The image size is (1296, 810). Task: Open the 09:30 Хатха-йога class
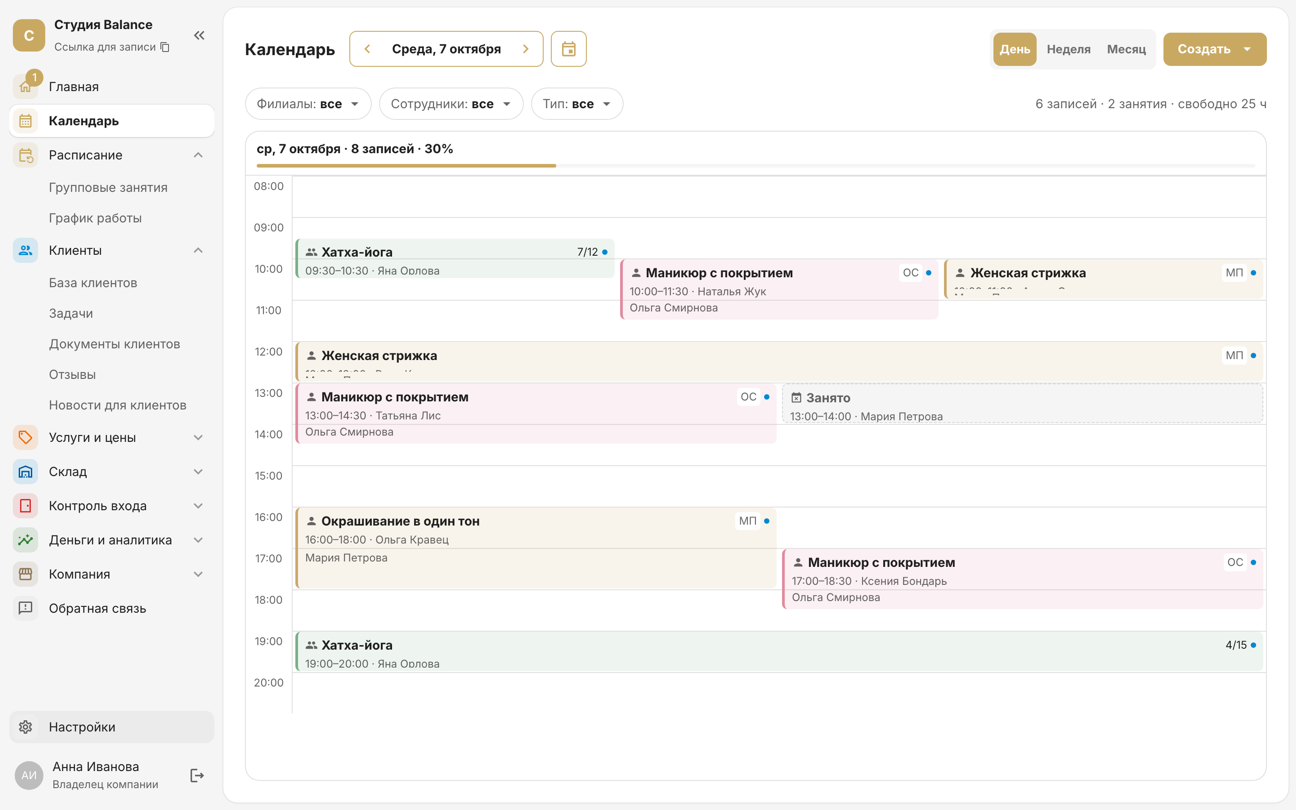(x=455, y=259)
